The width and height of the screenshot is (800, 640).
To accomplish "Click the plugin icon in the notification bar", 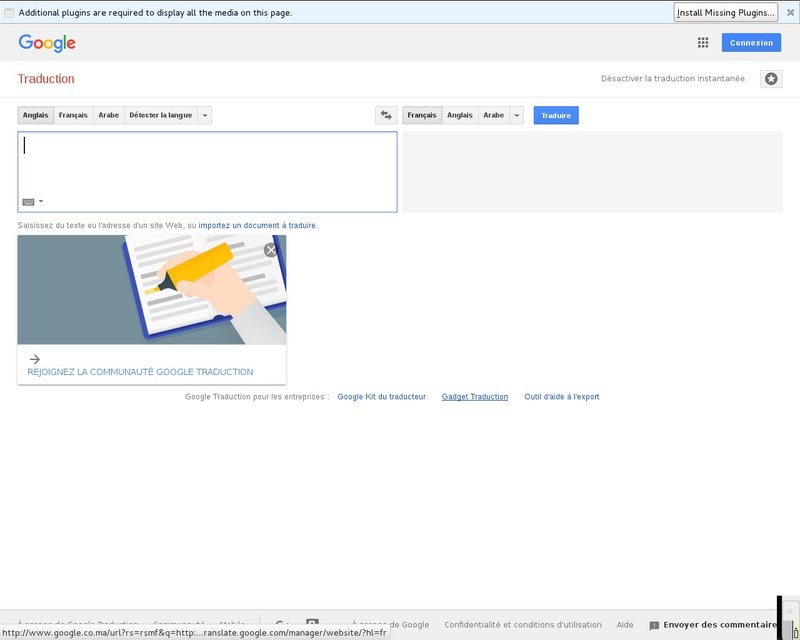I will coord(9,12).
